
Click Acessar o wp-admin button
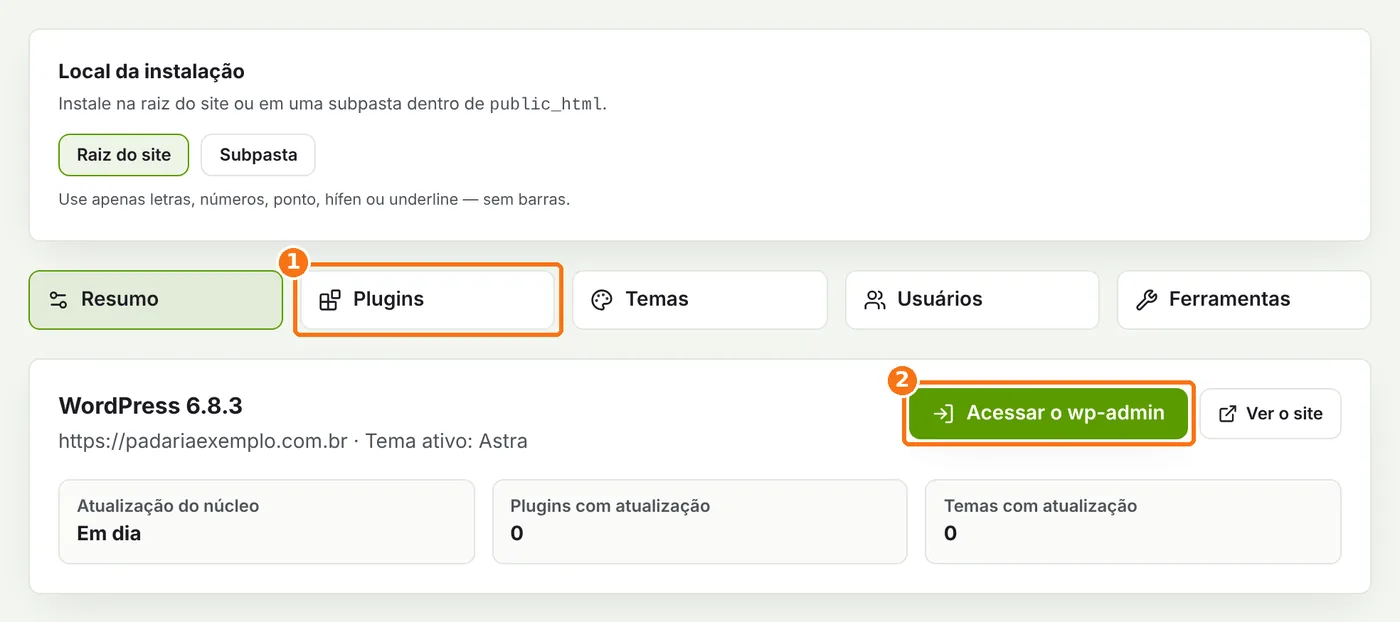click(1048, 413)
